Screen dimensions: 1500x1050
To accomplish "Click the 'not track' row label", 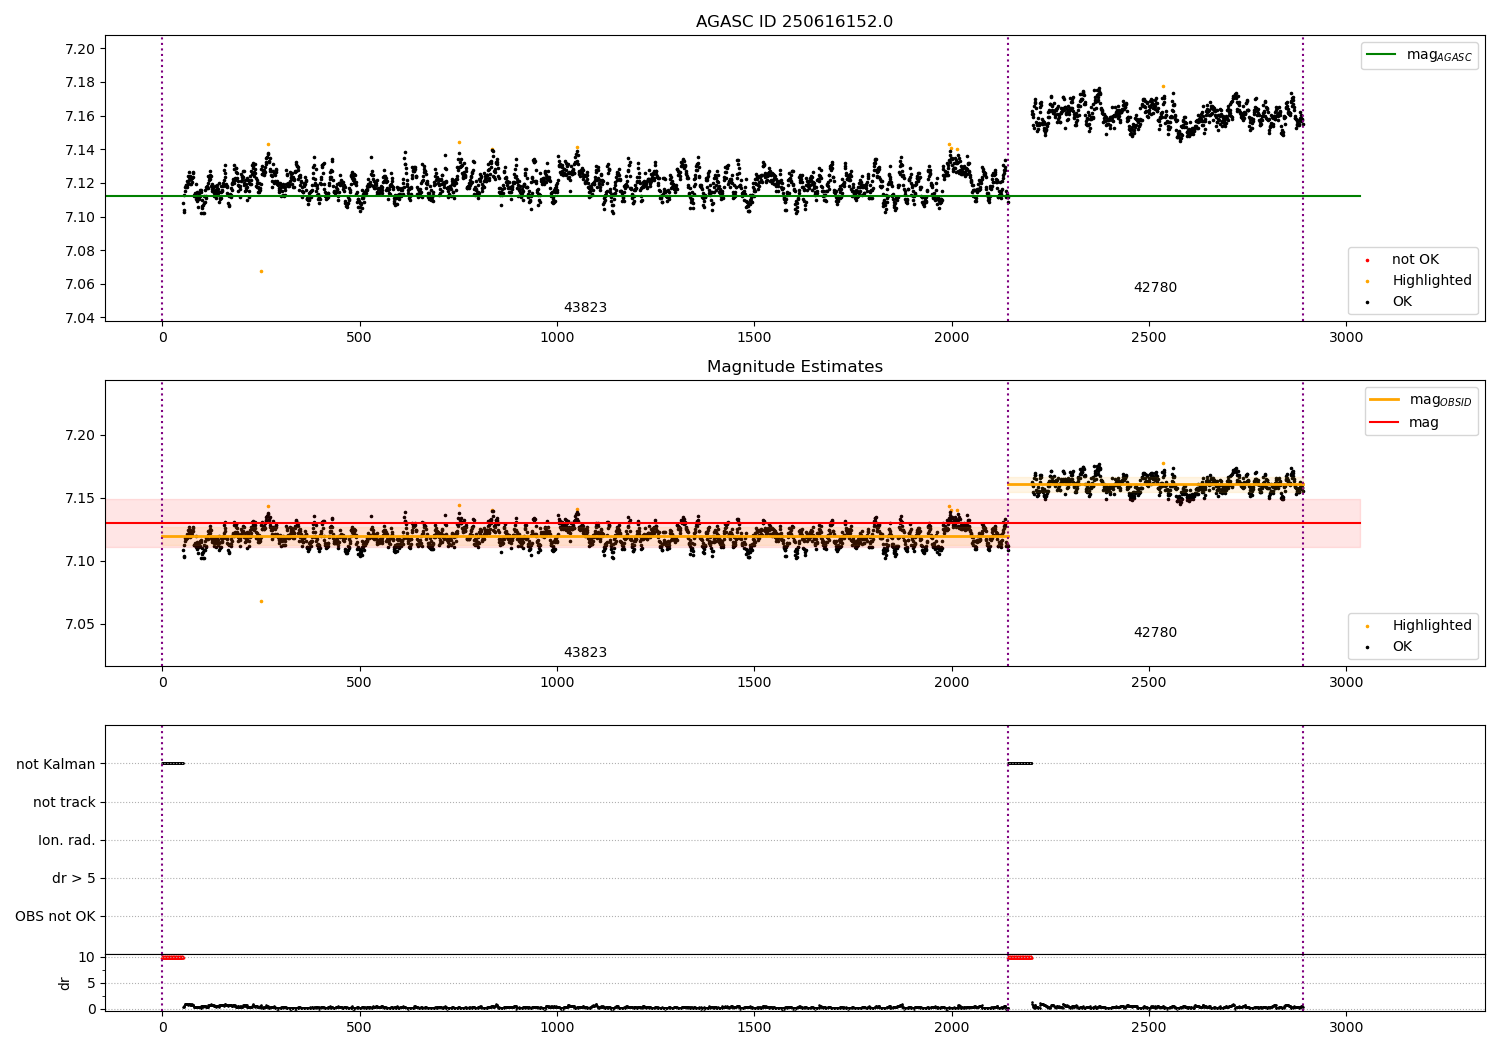I will click(x=64, y=802).
